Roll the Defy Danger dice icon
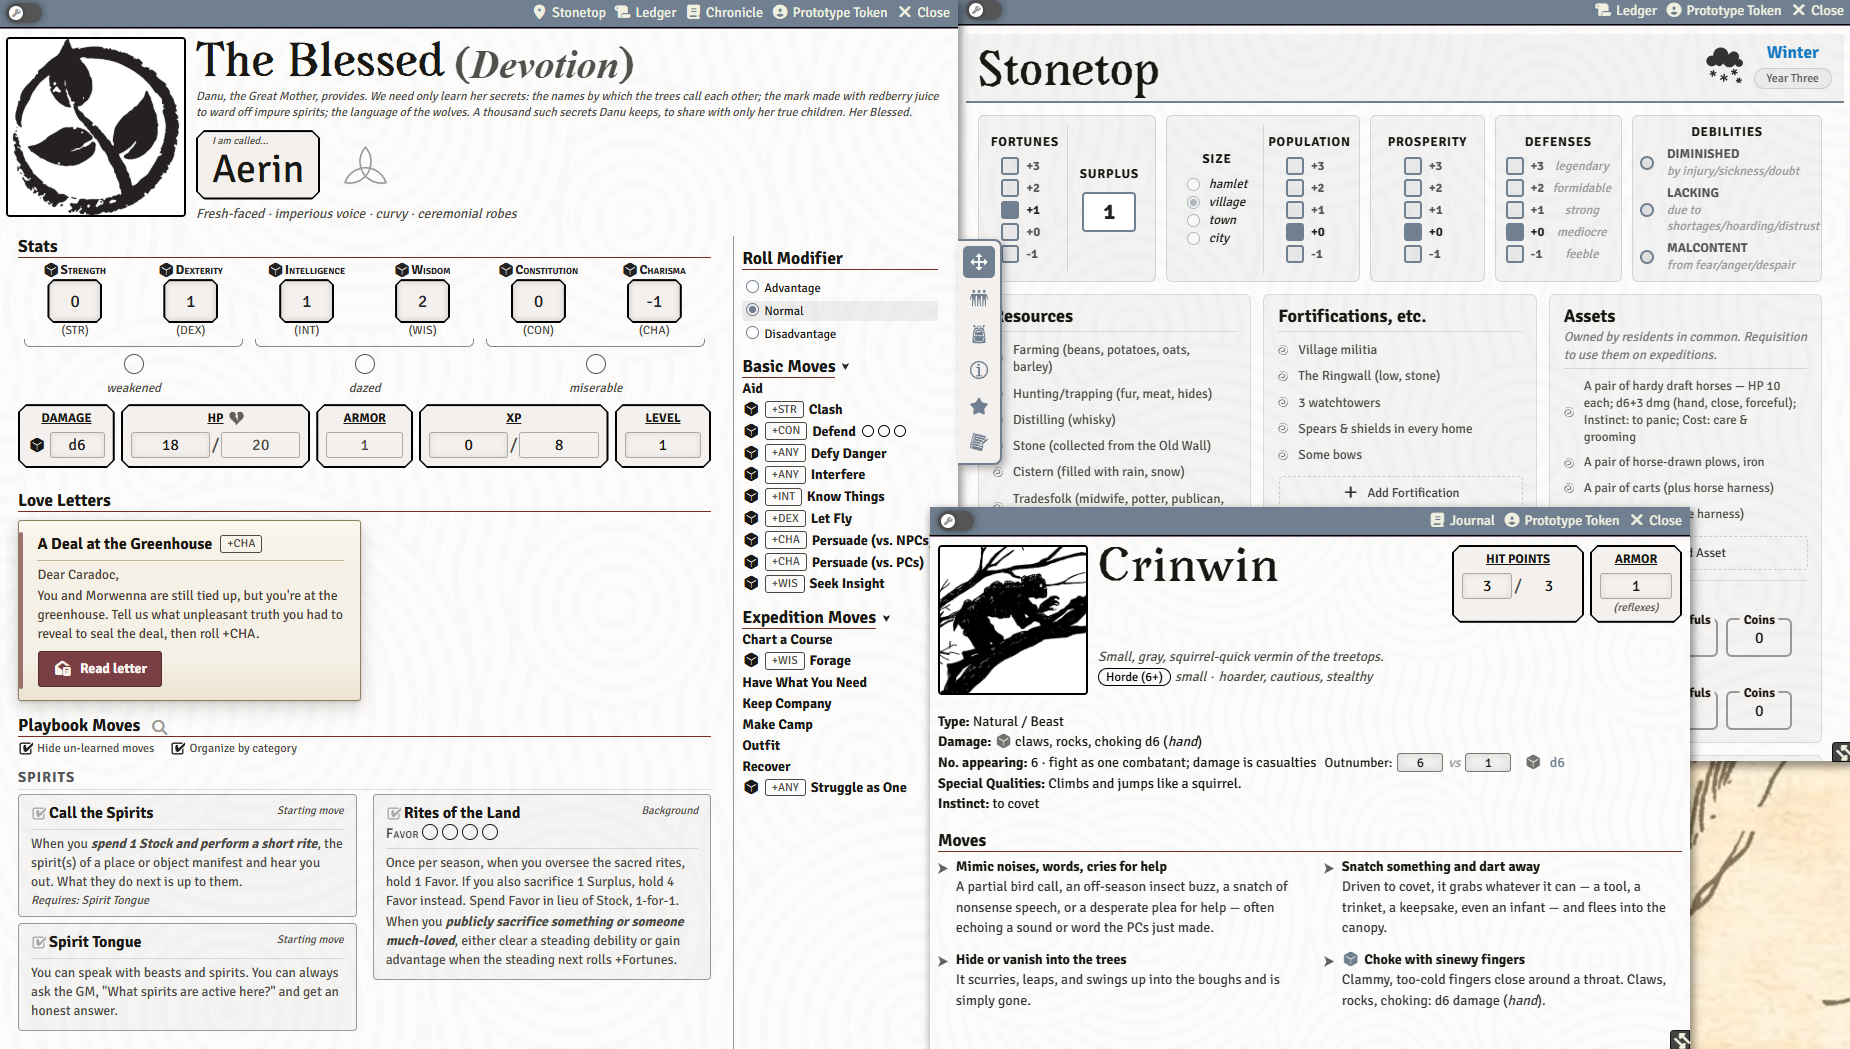The height and width of the screenshot is (1049, 1850). tap(751, 453)
